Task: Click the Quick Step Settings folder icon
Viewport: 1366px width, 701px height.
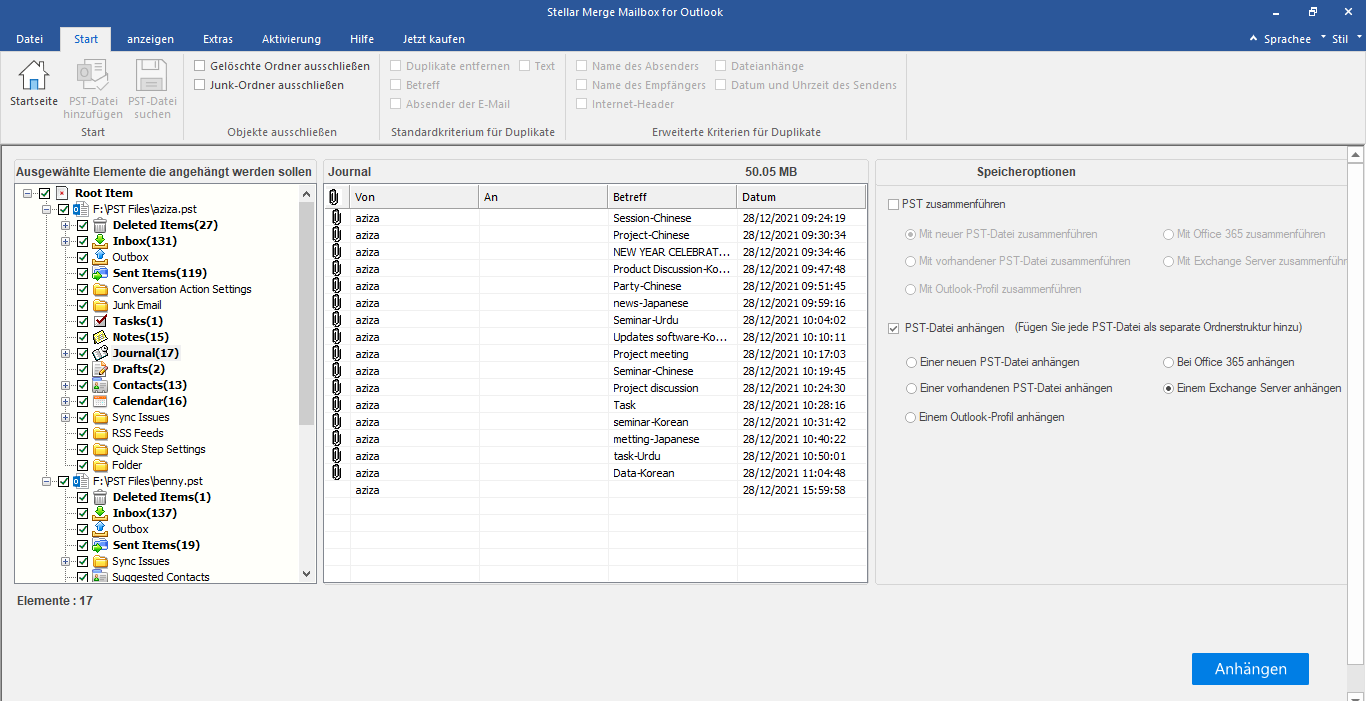Action: (100, 449)
